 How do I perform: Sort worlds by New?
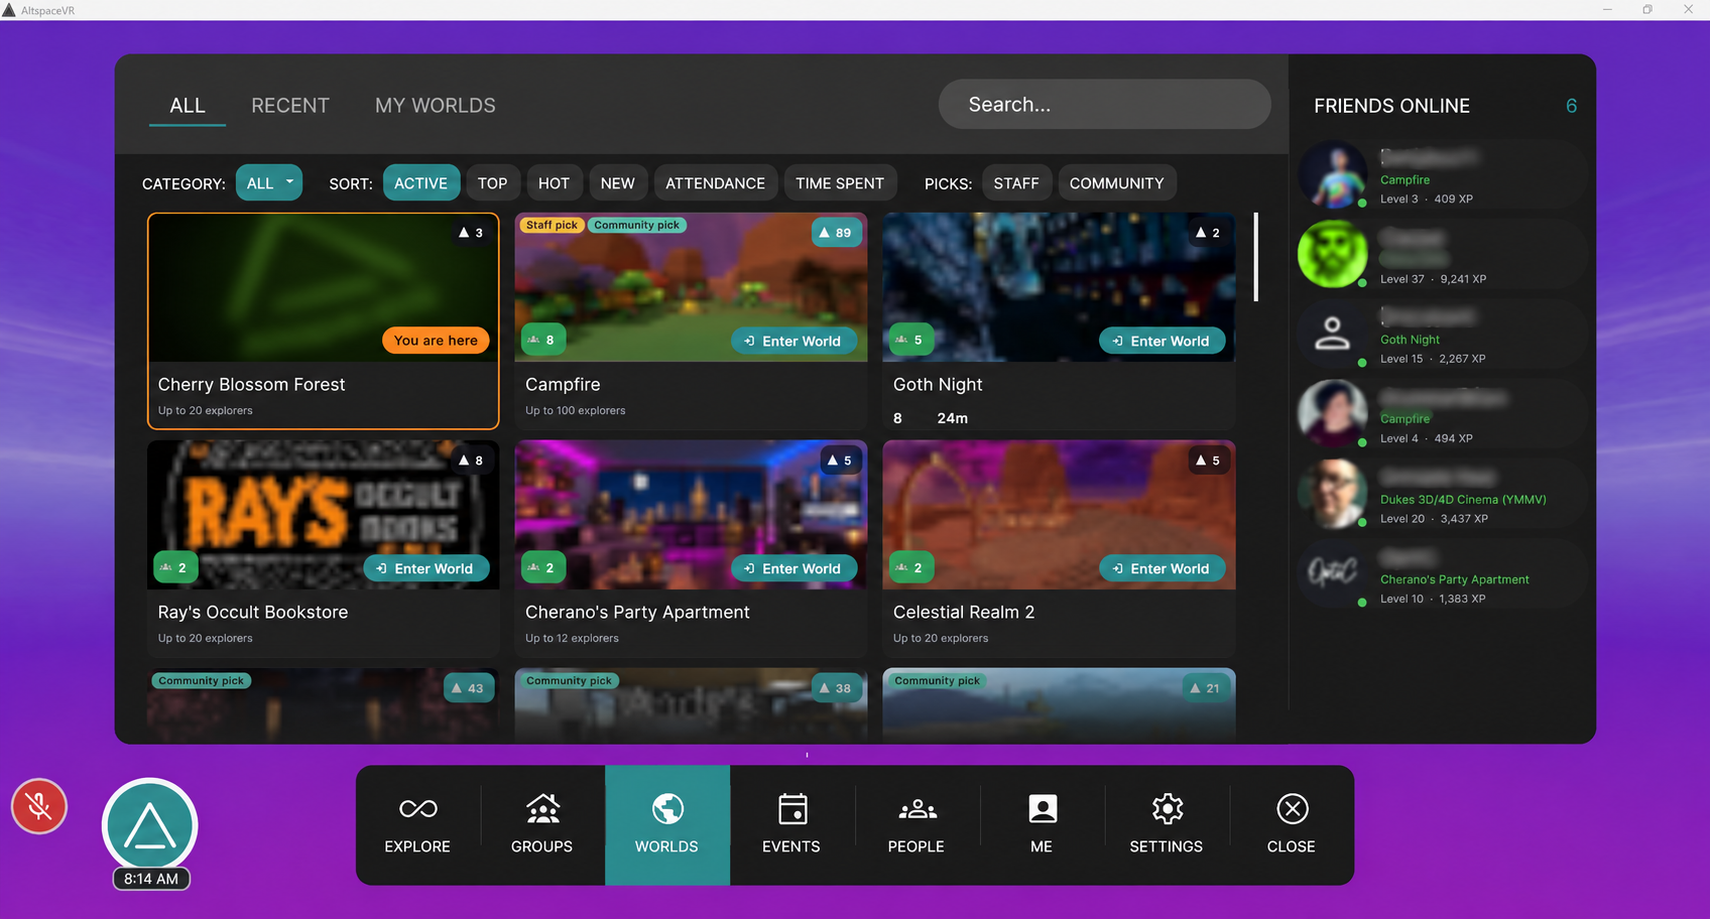click(x=618, y=183)
